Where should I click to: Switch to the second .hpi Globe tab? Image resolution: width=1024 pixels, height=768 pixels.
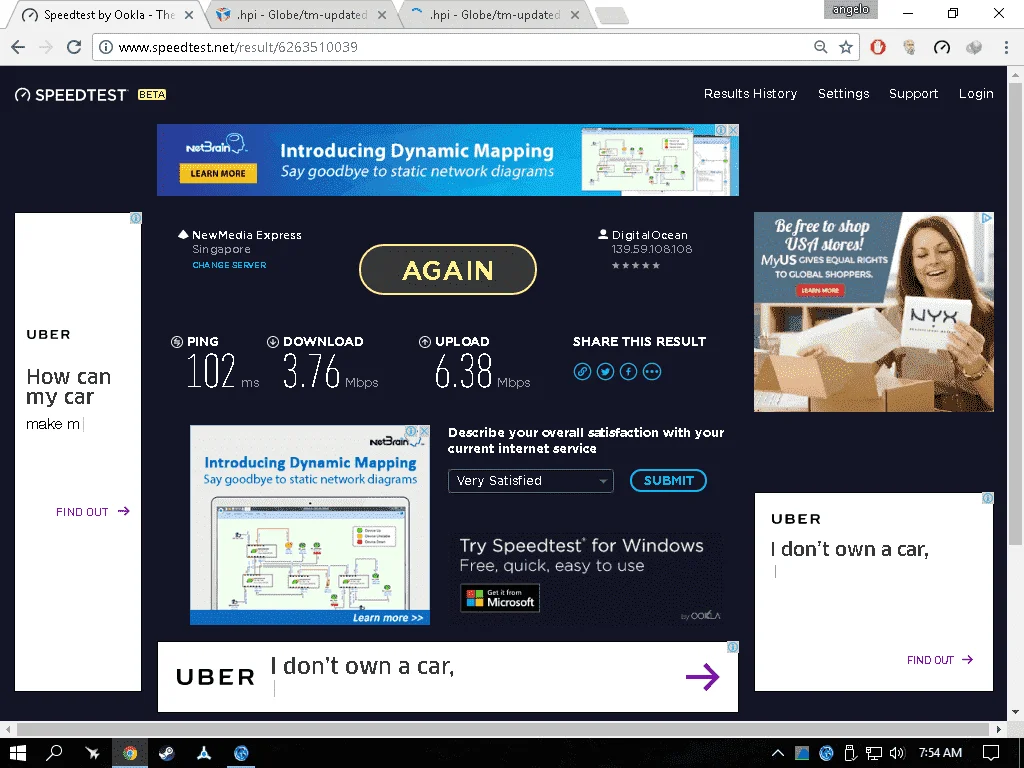tap(300, 14)
